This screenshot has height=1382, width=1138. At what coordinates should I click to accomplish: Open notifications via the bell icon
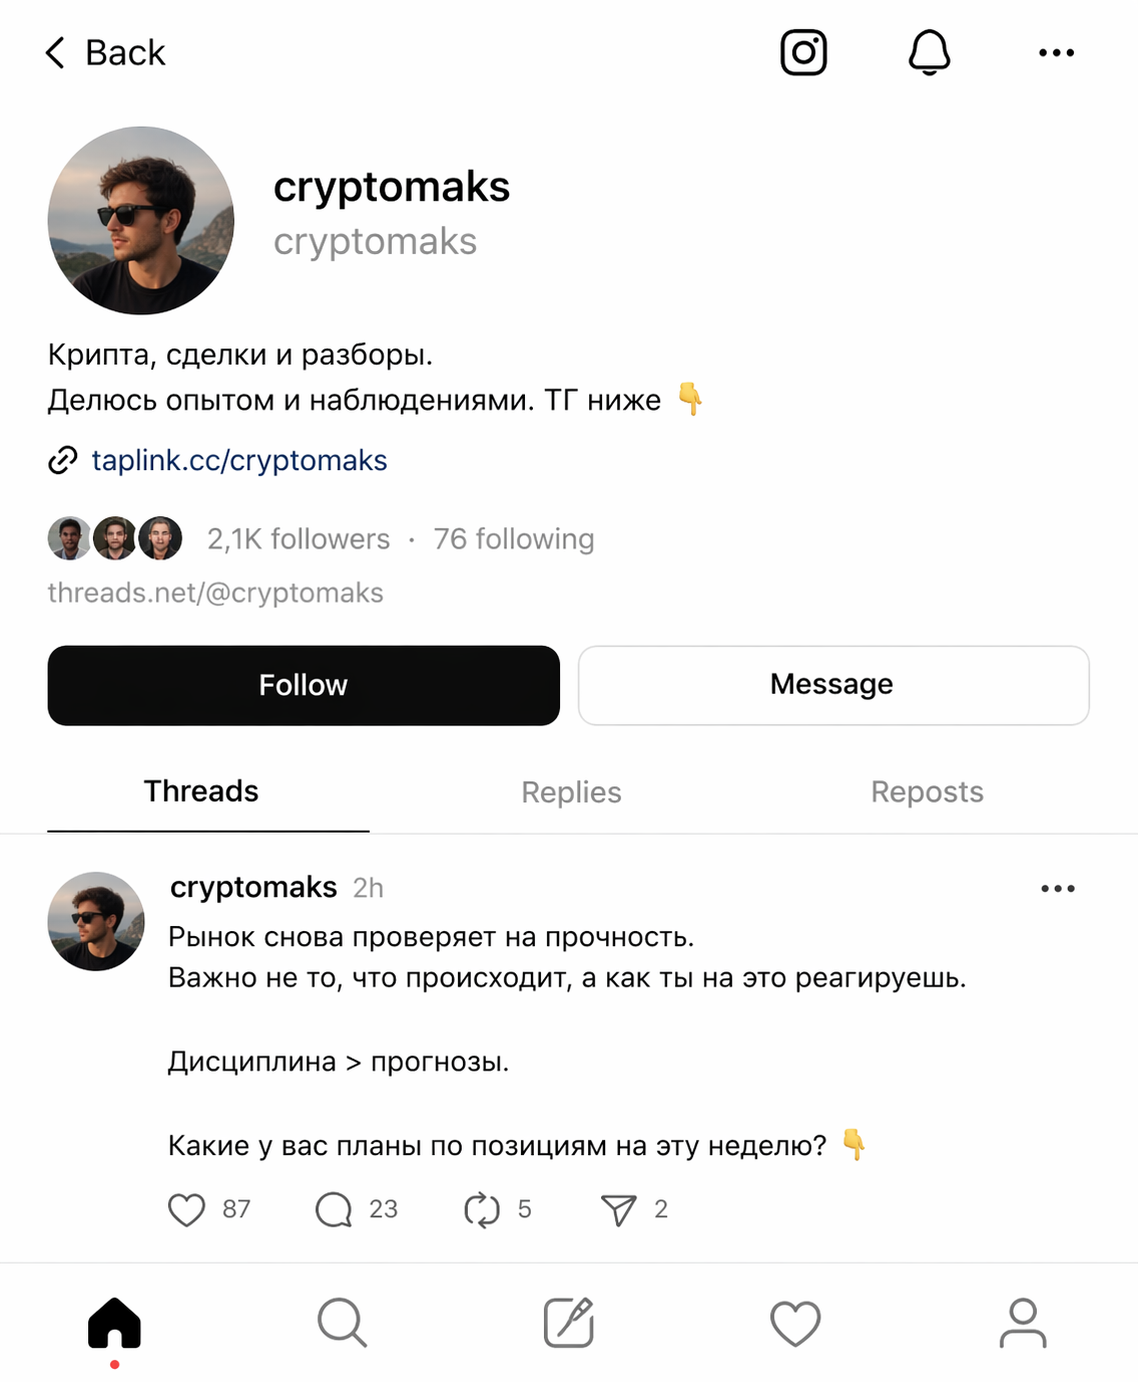point(929,52)
